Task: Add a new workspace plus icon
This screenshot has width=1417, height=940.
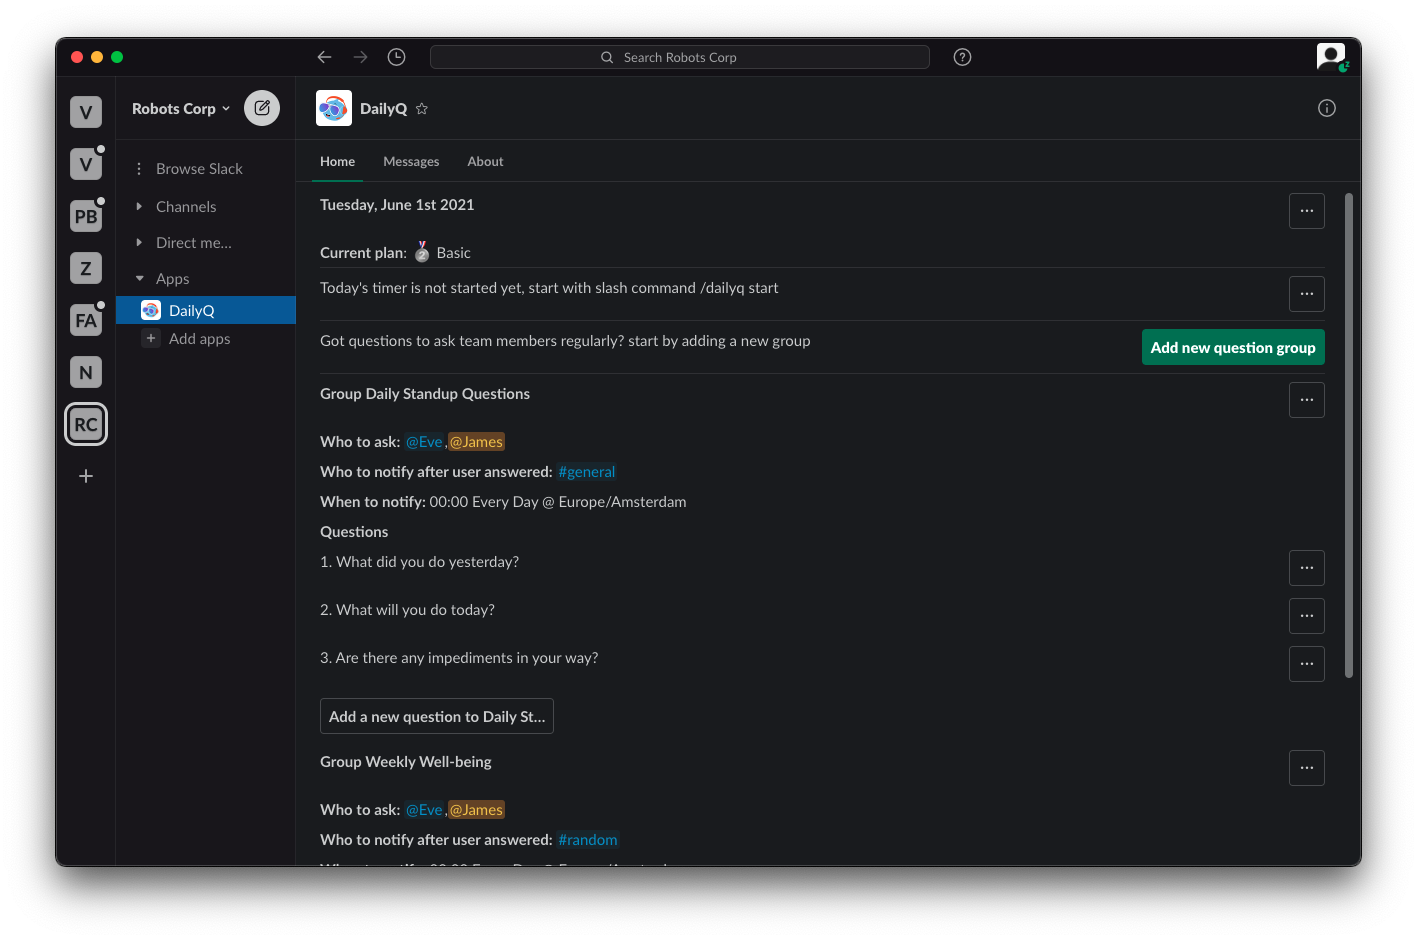Action: [x=86, y=476]
